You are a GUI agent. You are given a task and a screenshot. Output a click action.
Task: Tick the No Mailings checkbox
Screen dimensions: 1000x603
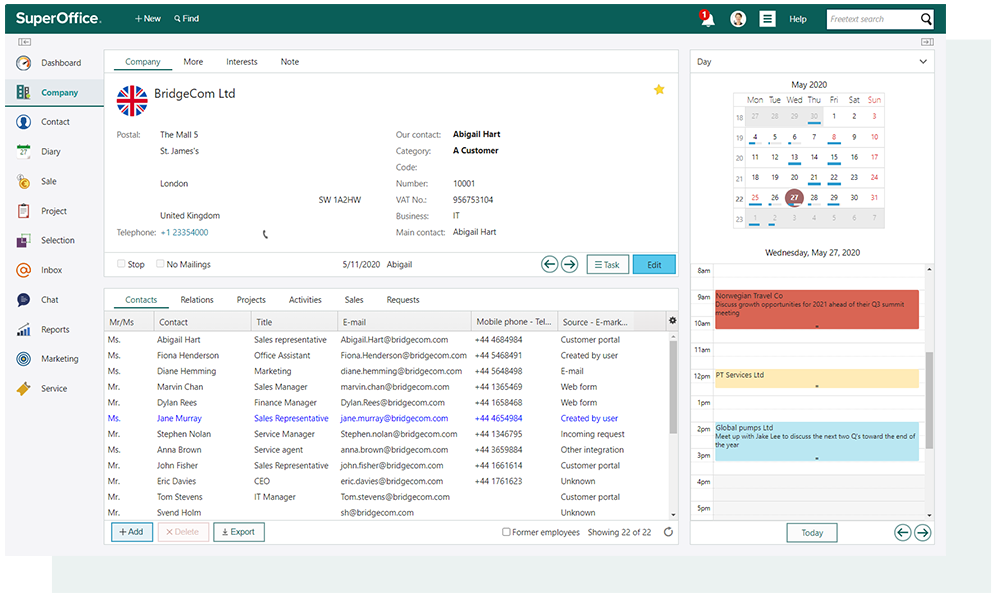[160, 265]
